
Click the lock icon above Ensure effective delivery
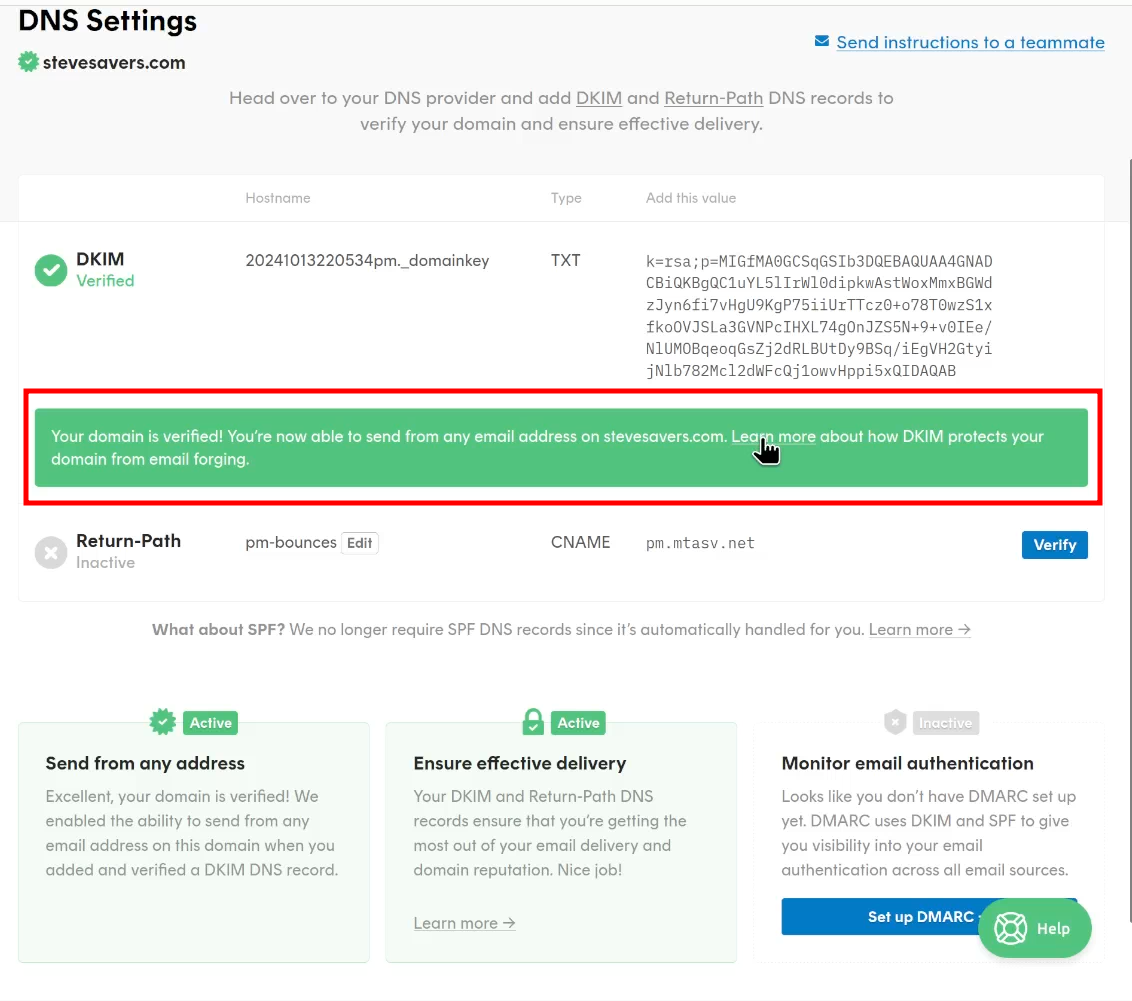click(x=533, y=721)
